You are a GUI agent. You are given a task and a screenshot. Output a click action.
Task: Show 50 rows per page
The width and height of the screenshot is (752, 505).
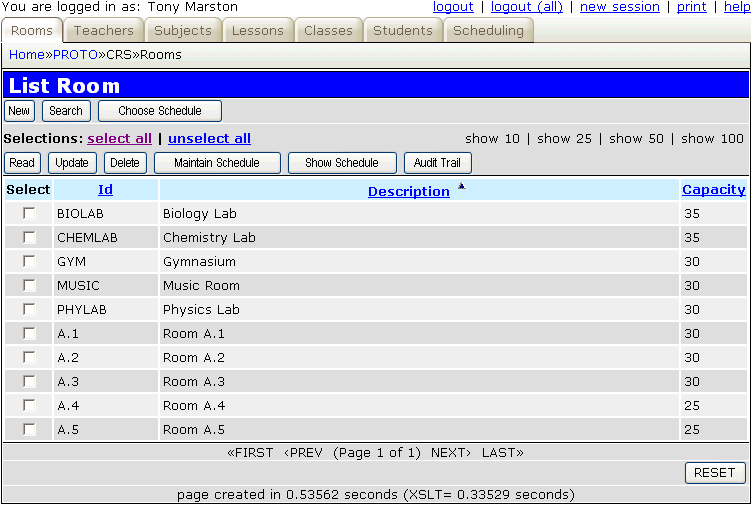pos(636,139)
